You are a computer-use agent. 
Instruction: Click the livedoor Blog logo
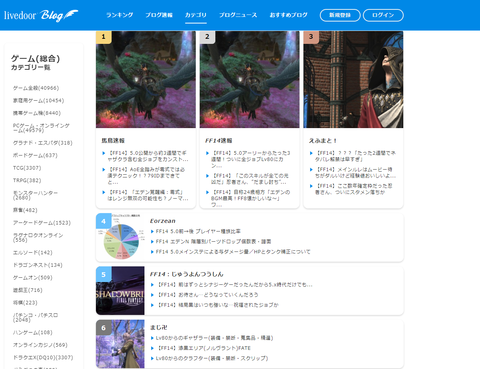point(41,15)
